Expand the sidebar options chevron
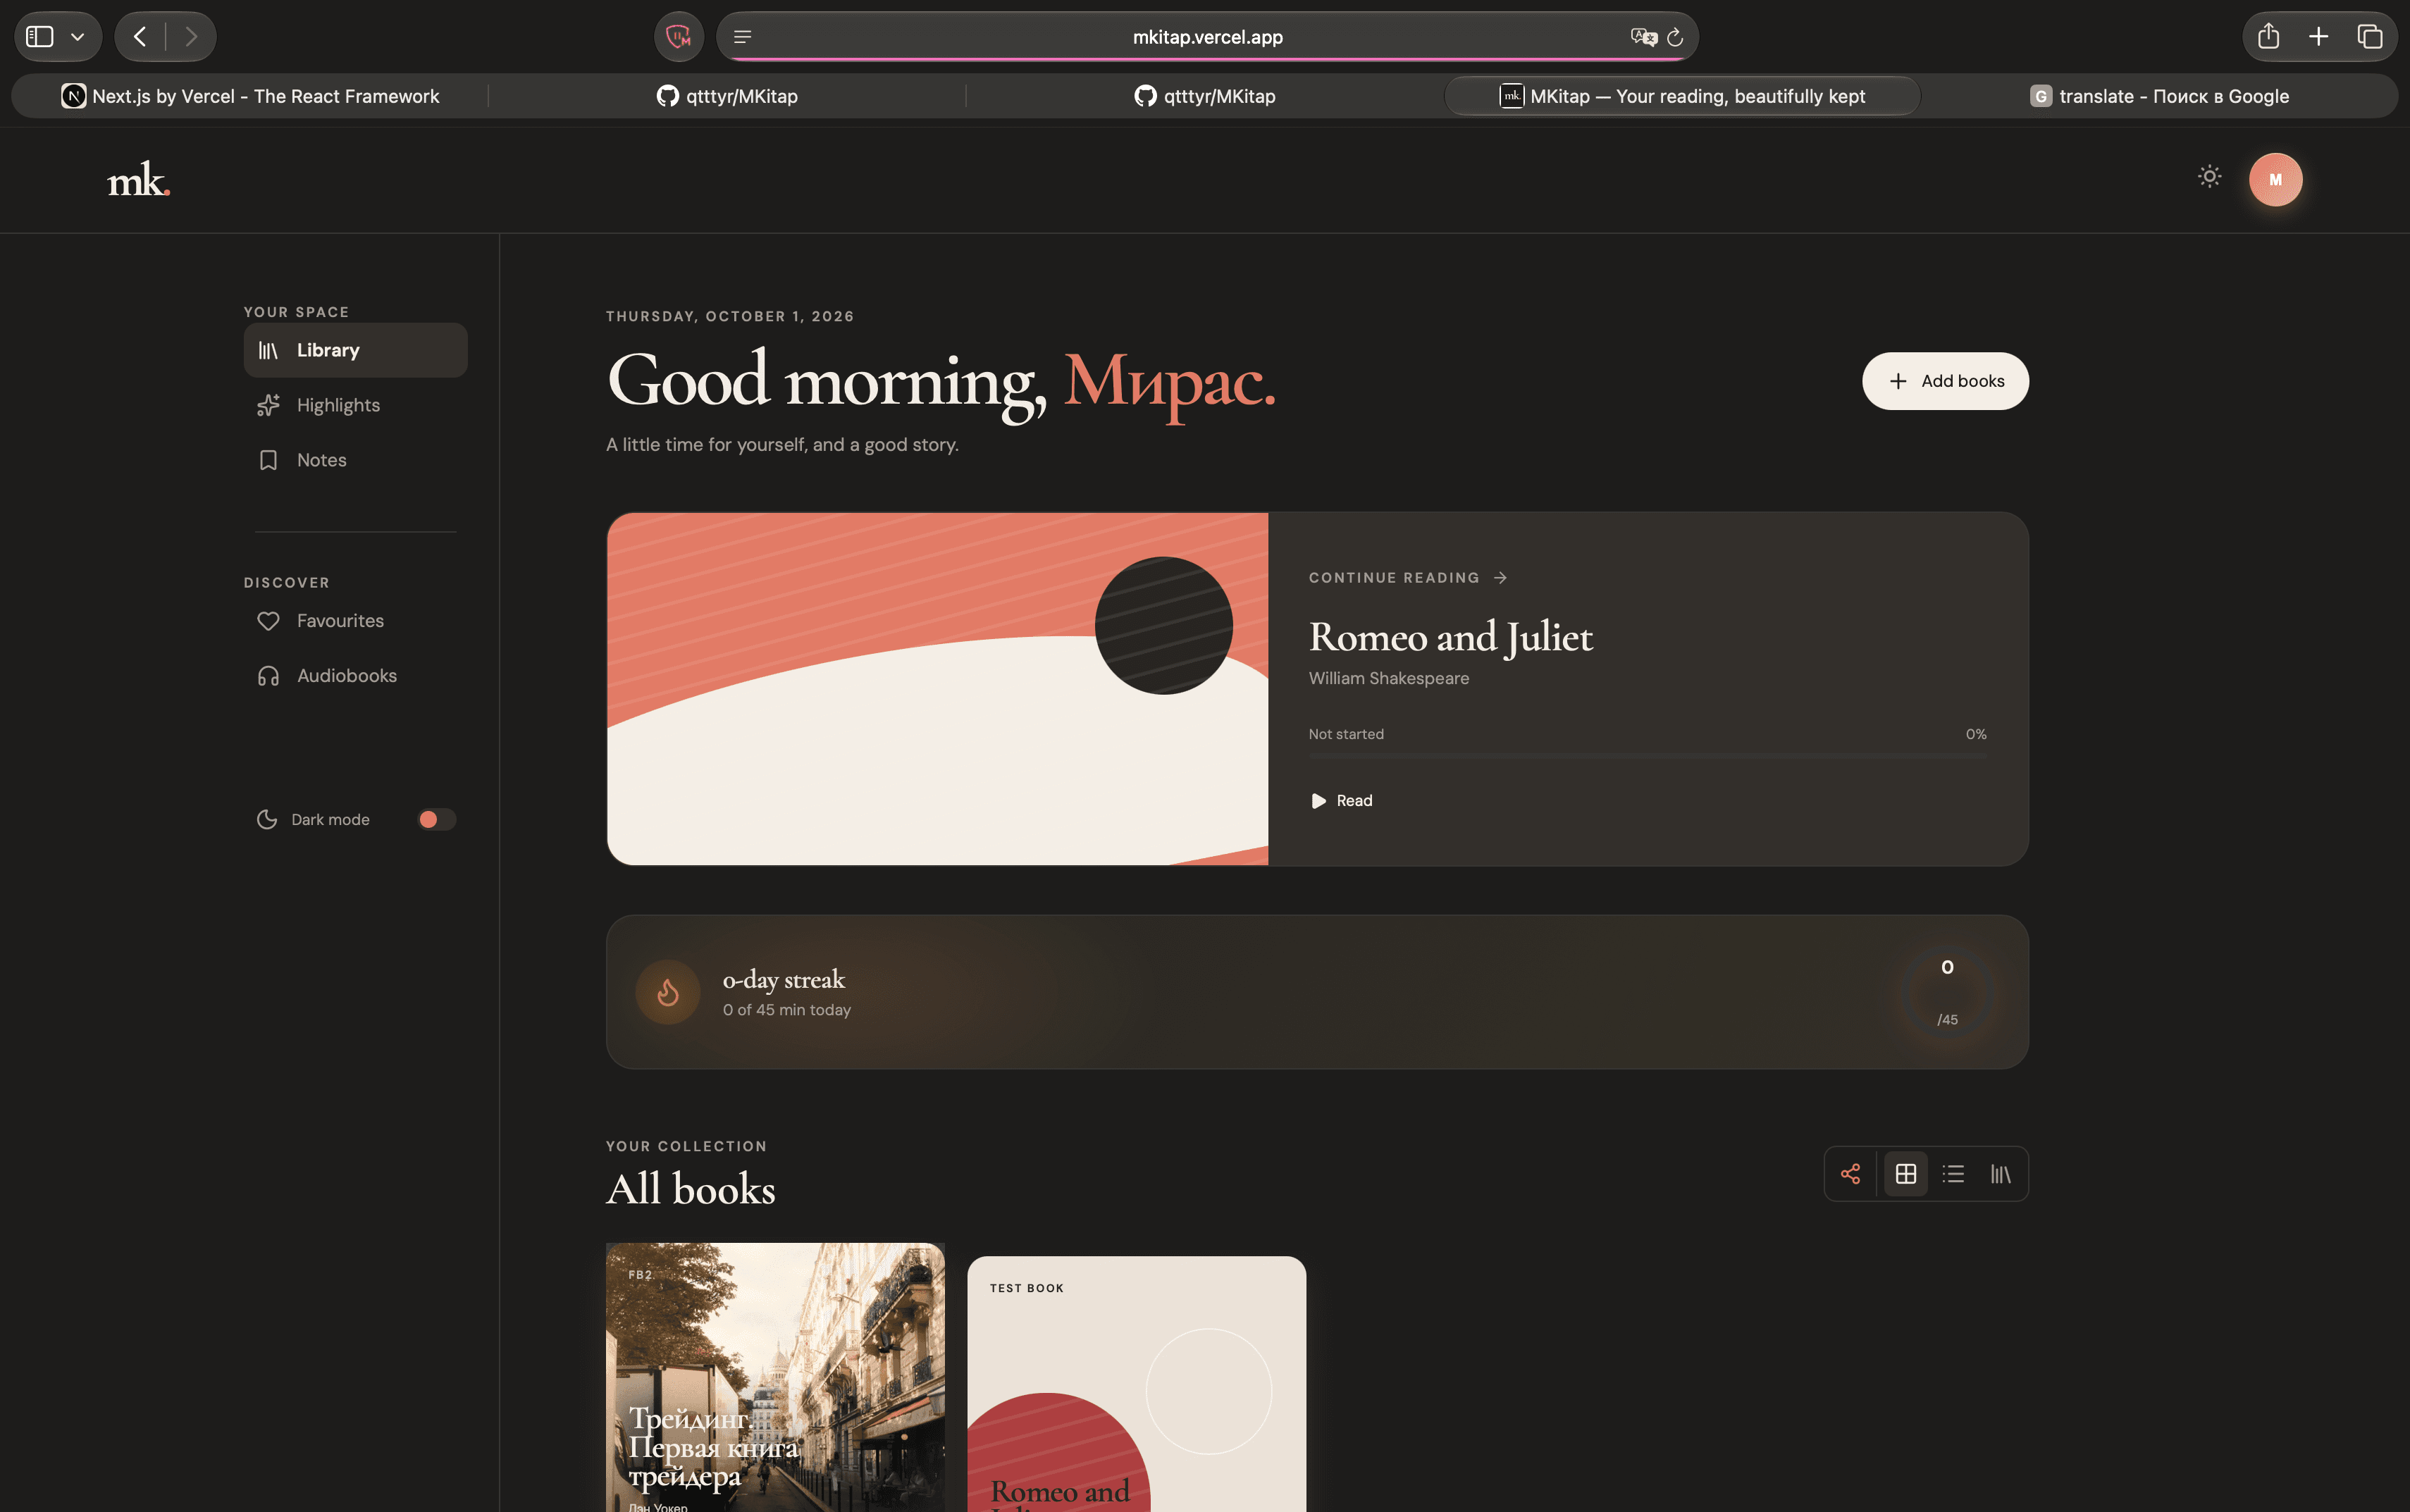 coord(78,37)
